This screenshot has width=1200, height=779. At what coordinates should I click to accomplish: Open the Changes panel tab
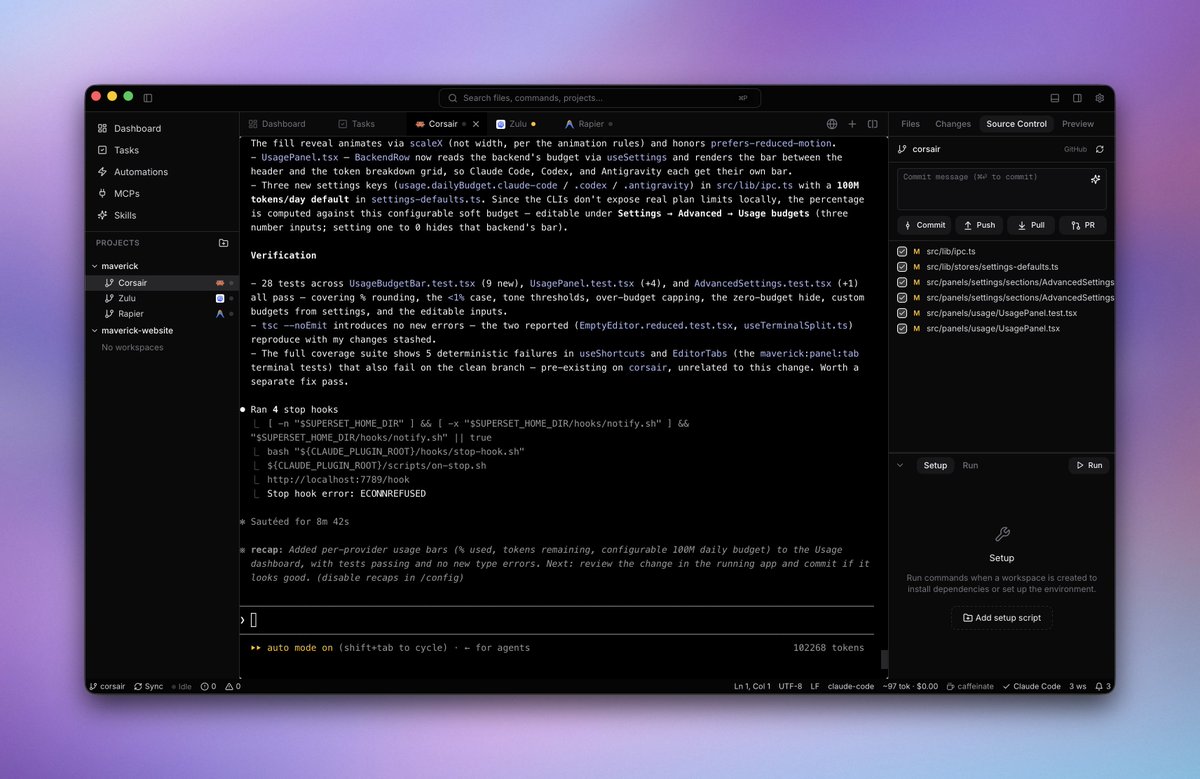coord(953,124)
